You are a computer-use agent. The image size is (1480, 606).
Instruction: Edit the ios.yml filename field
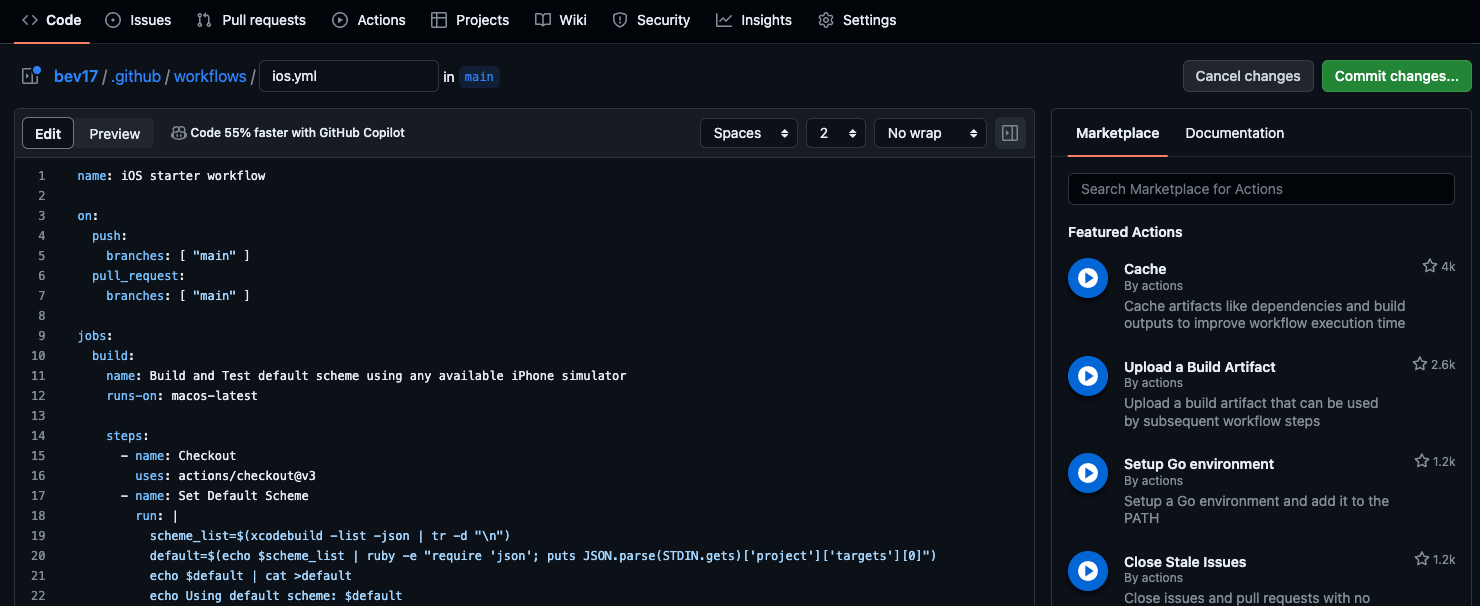[348, 76]
